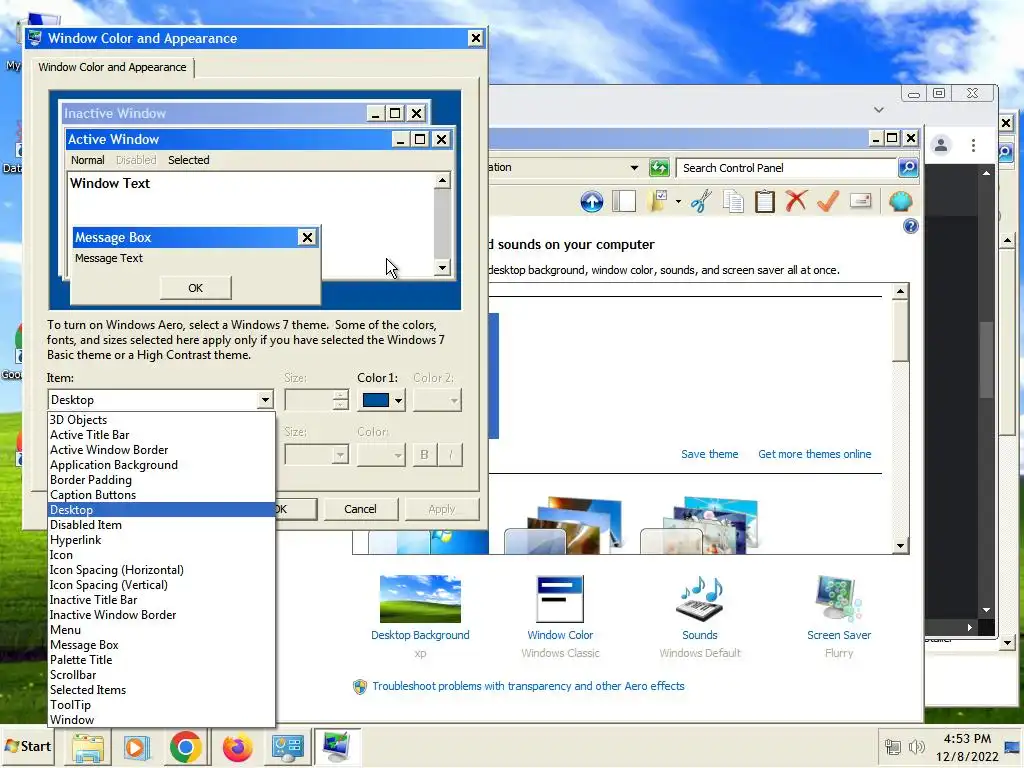Select Caption Buttons in item list

tap(162, 495)
